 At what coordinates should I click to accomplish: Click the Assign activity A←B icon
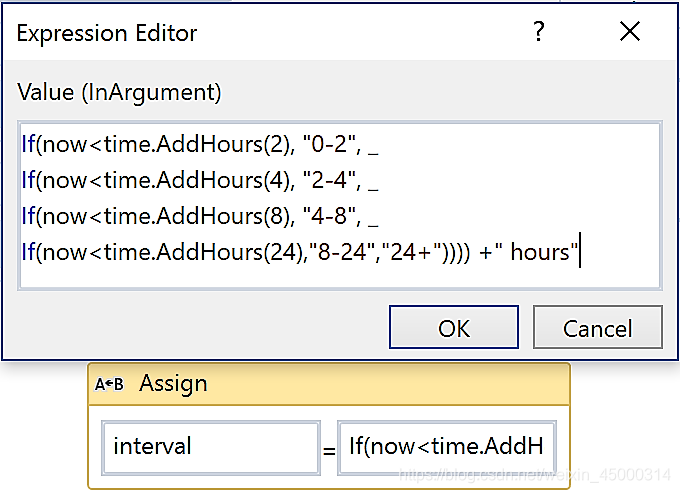[109, 384]
